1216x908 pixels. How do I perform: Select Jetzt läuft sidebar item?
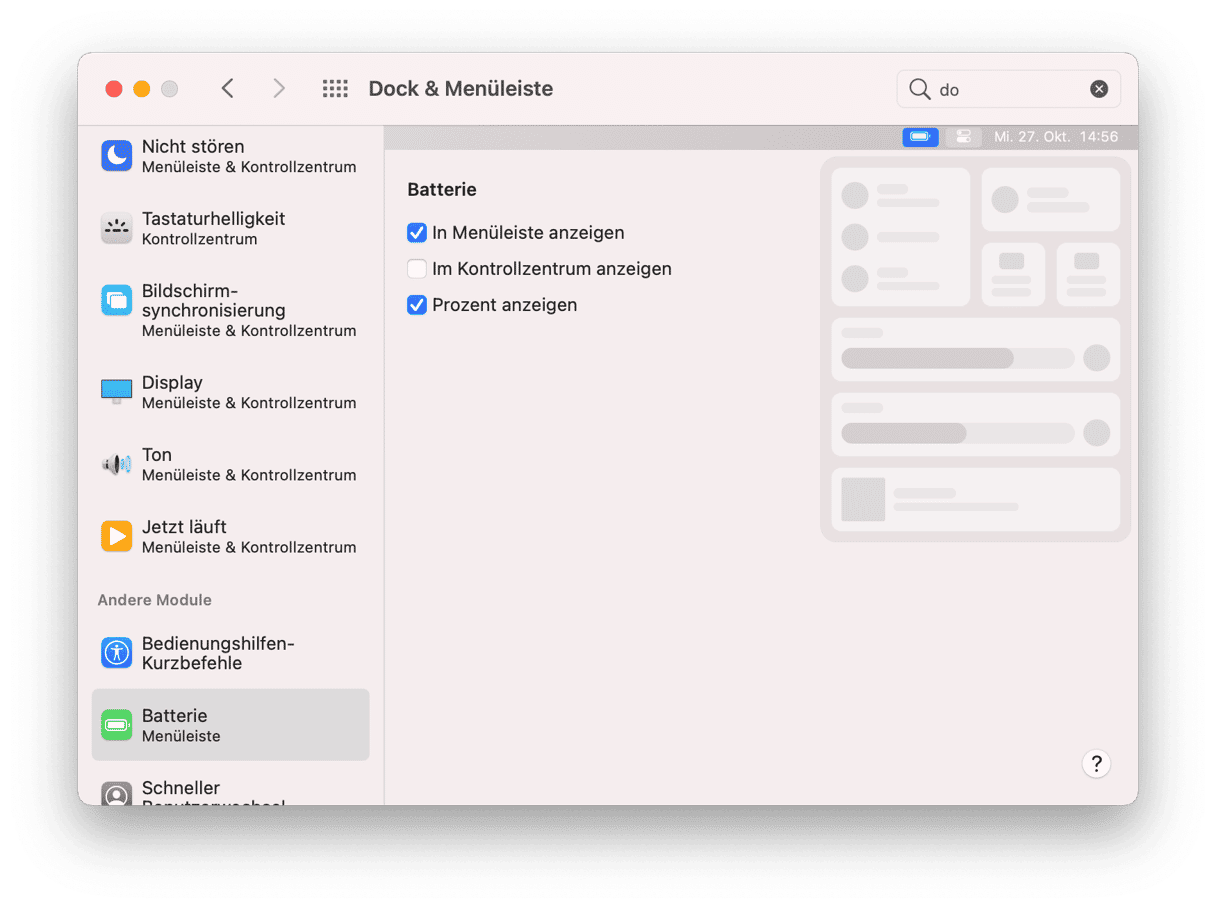point(230,536)
